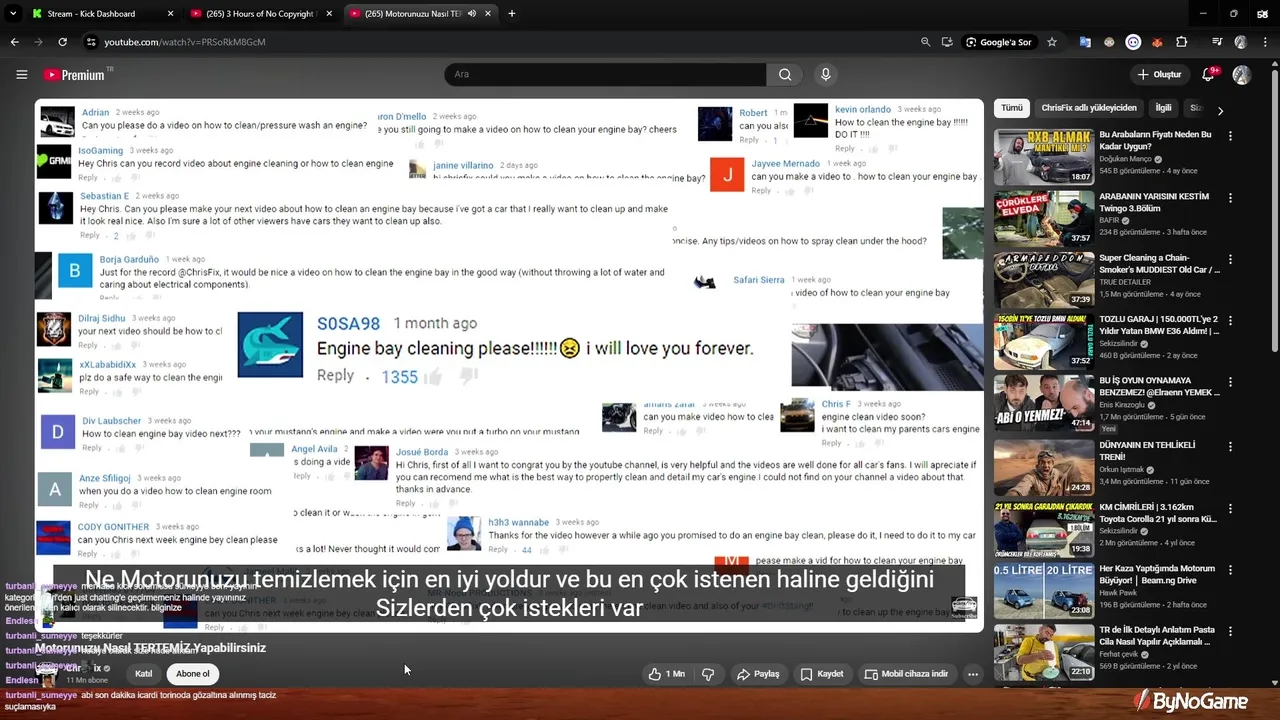Screen dimensions: 1280x720
Task: Open Bu Arabaların Fiyatı video thumbnail
Action: coord(1043,156)
